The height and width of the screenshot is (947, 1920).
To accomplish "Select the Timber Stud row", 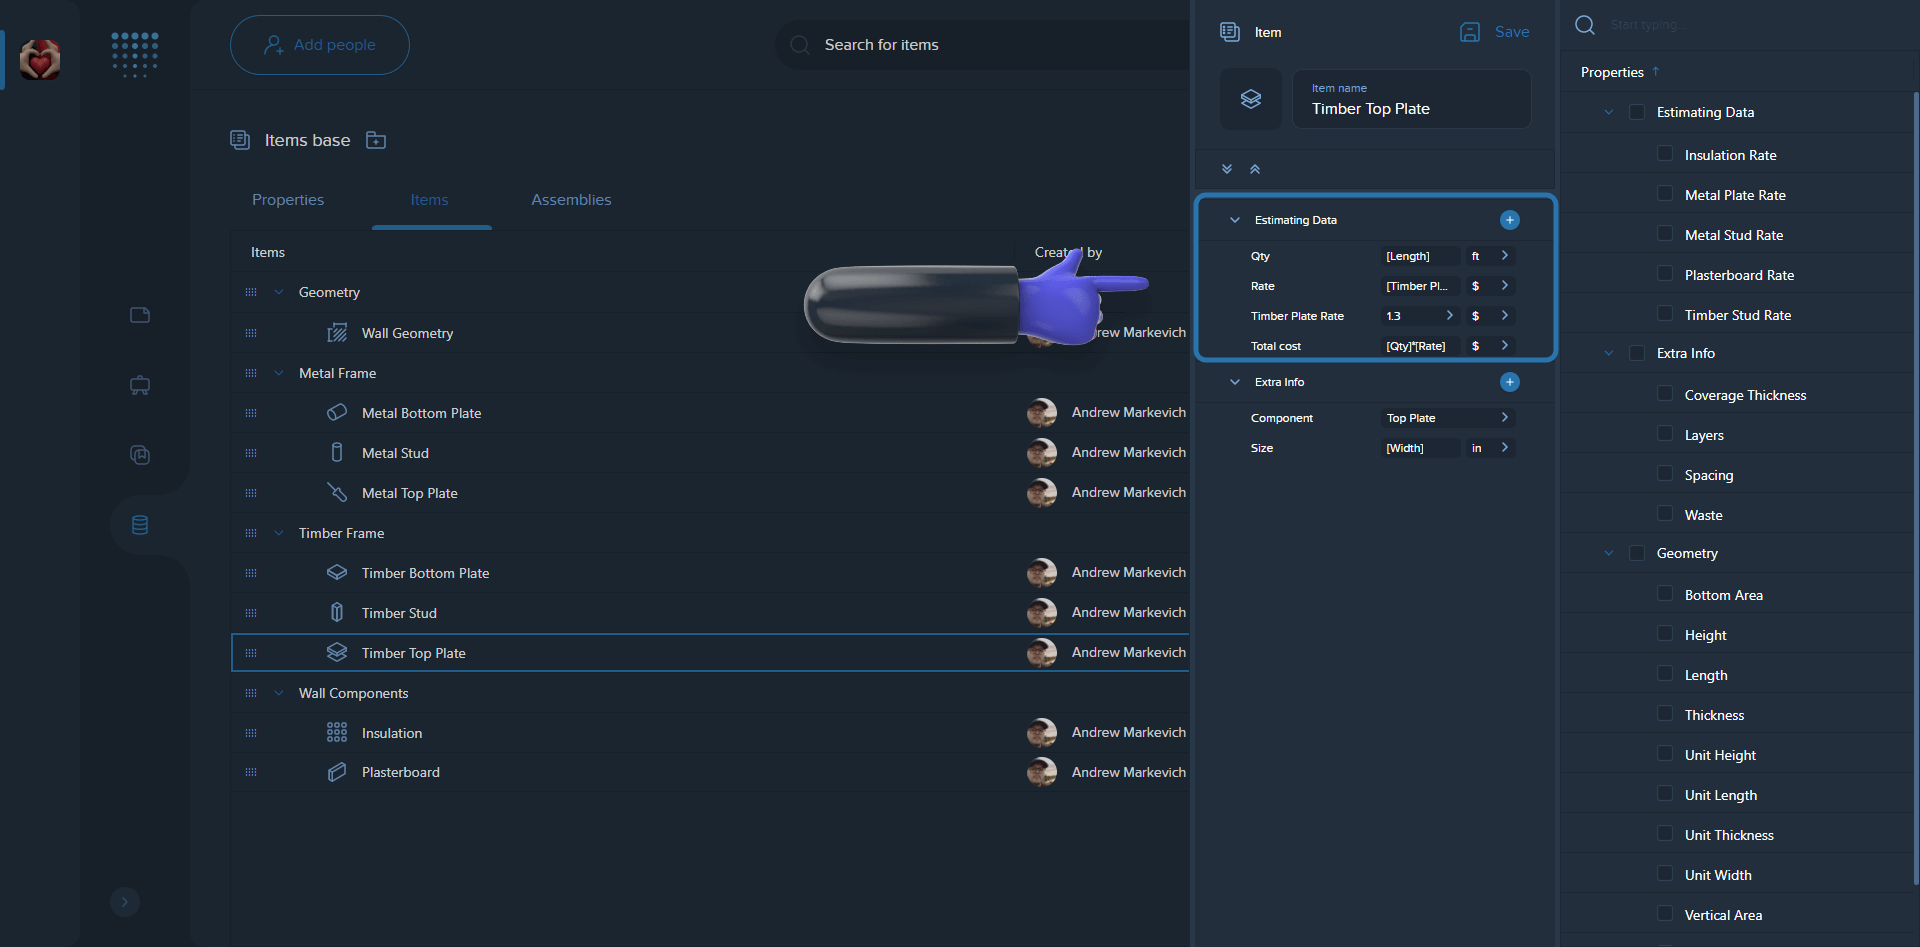I will click(x=710, y=613).
